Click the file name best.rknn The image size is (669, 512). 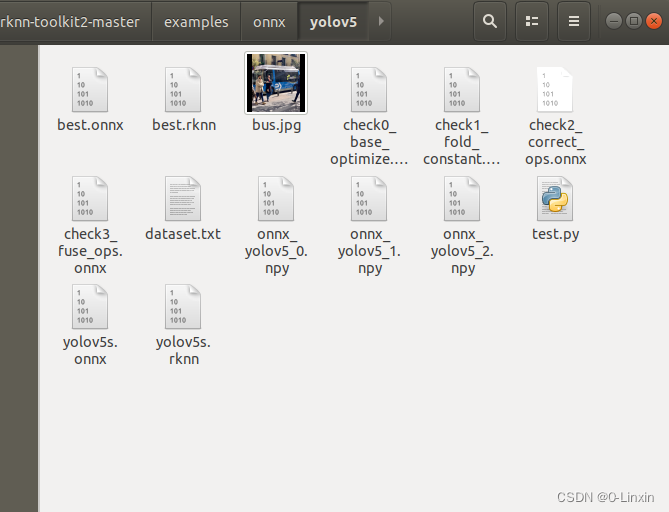tap(184, 125)
